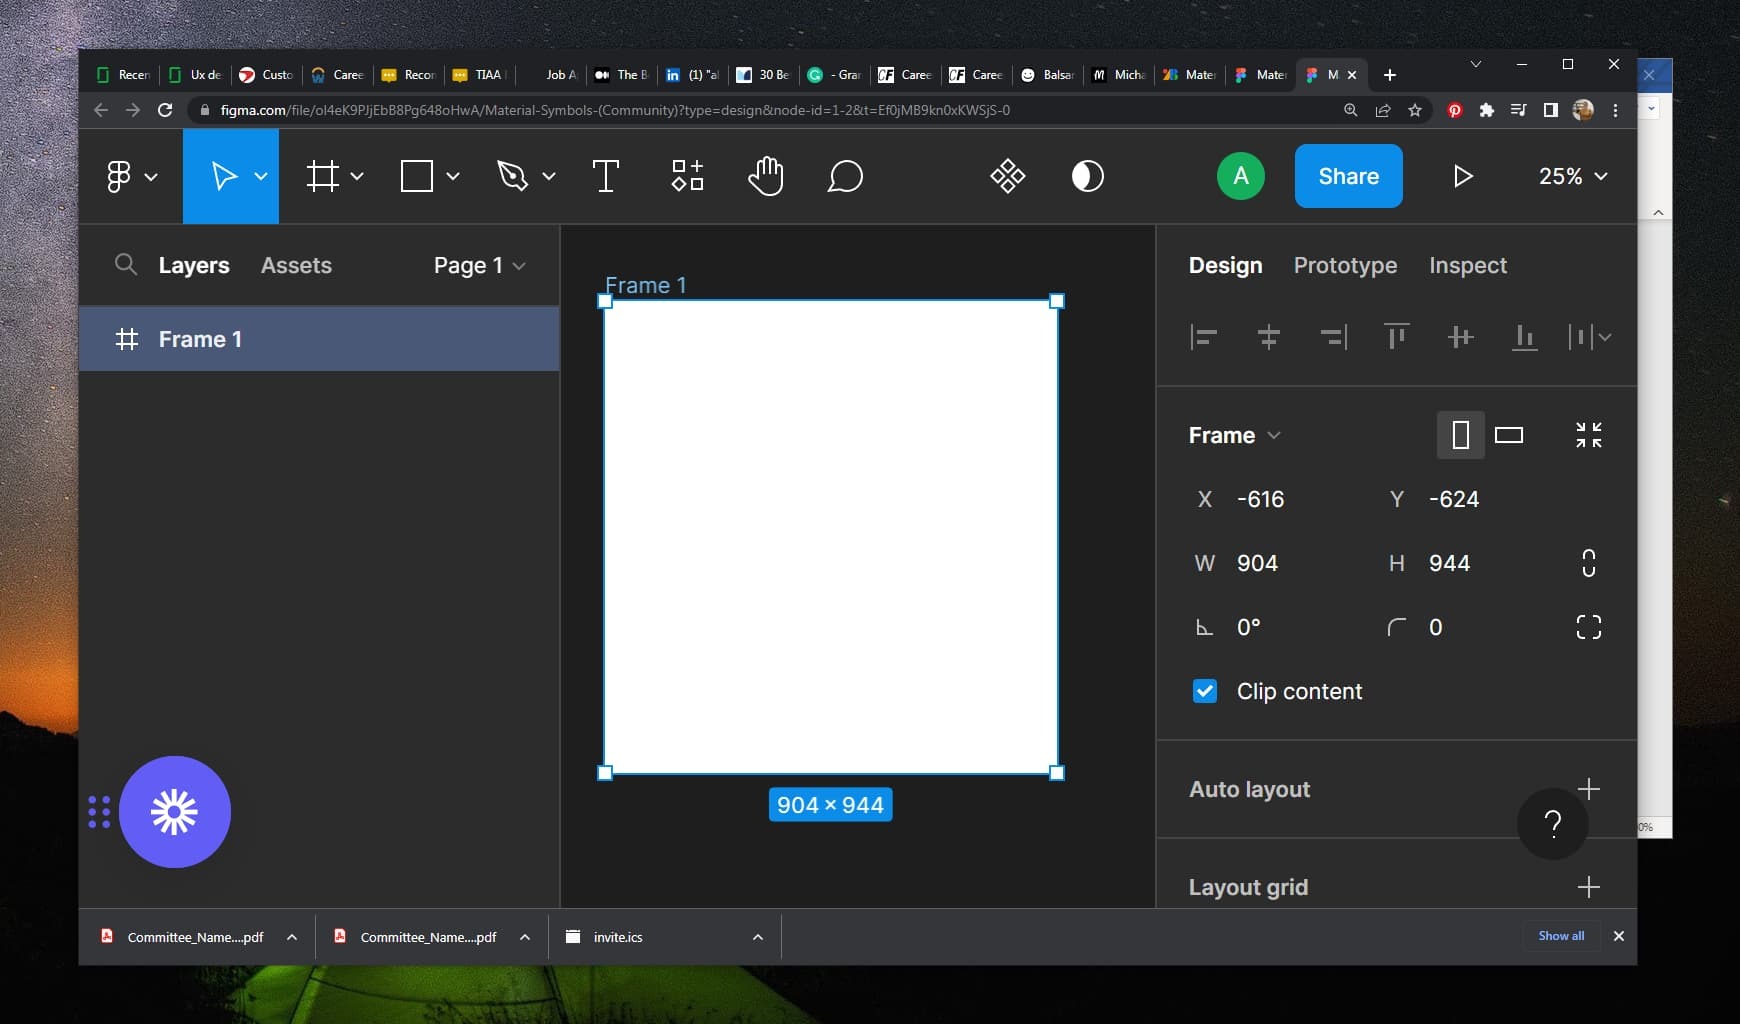Click Show all downloads link
1740x1024 pixels.
click(x=1561, y=936)
